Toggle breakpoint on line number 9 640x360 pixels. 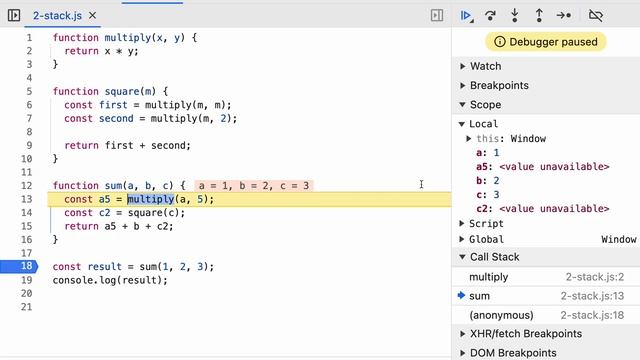point(29,145)
